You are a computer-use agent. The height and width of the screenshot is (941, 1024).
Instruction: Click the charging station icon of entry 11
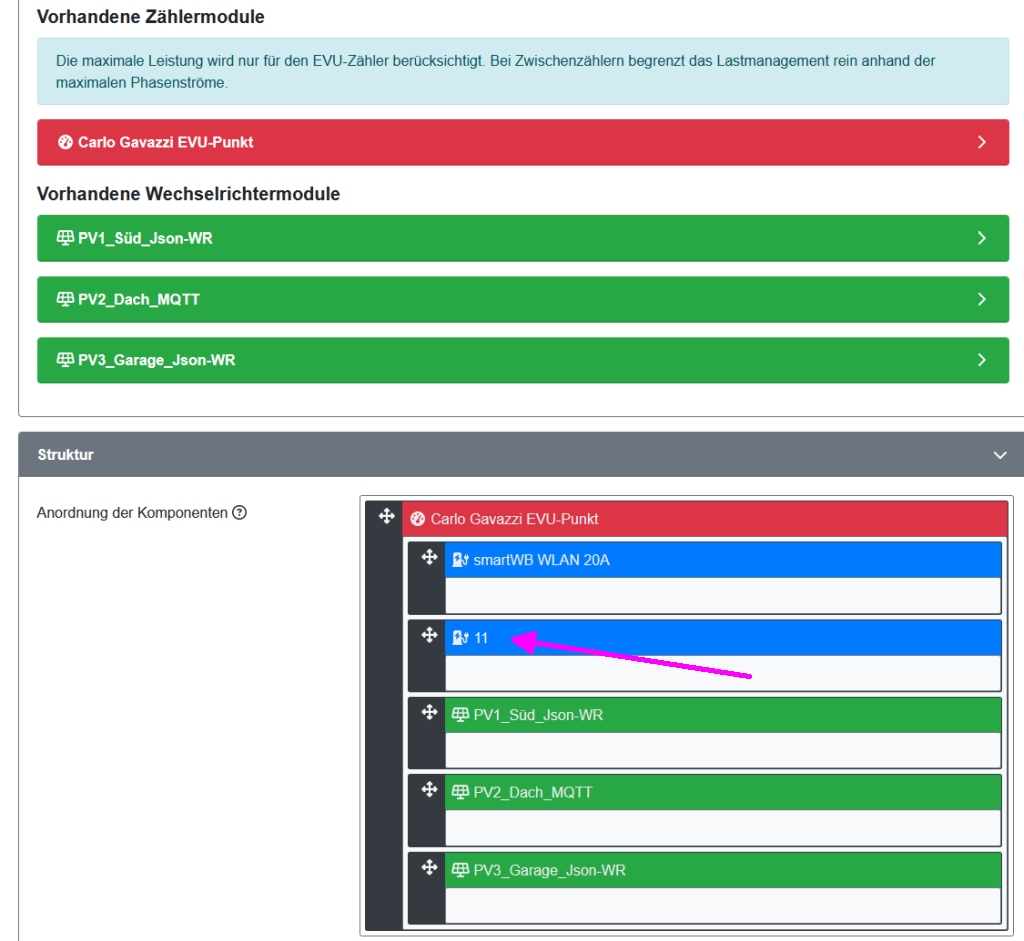coord(460,637)
